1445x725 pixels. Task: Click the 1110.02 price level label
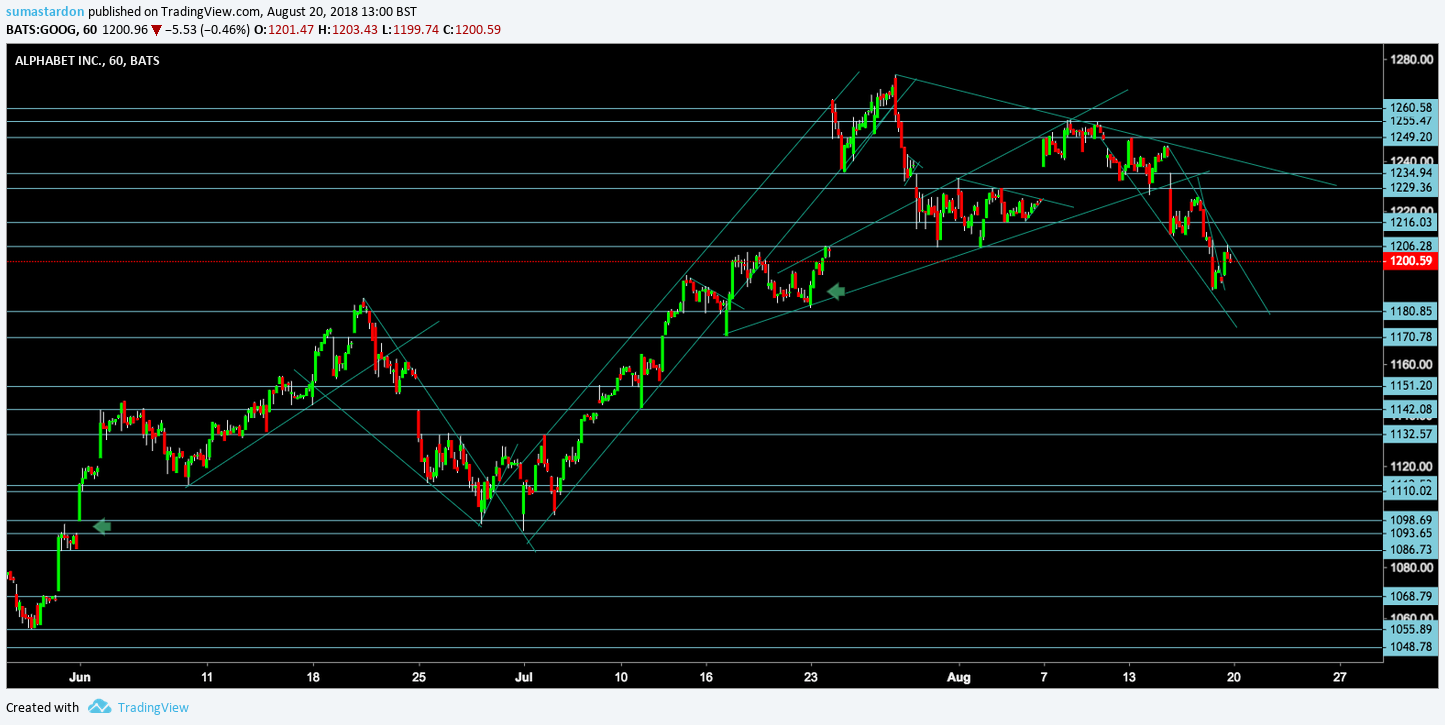pos(1411,491)
